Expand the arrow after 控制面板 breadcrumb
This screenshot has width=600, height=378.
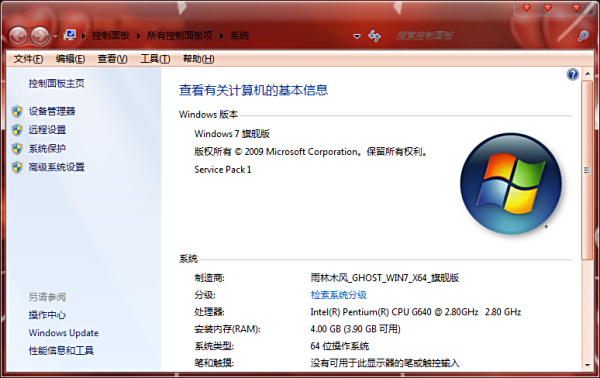pyautogui.click(x=138, y=36)
